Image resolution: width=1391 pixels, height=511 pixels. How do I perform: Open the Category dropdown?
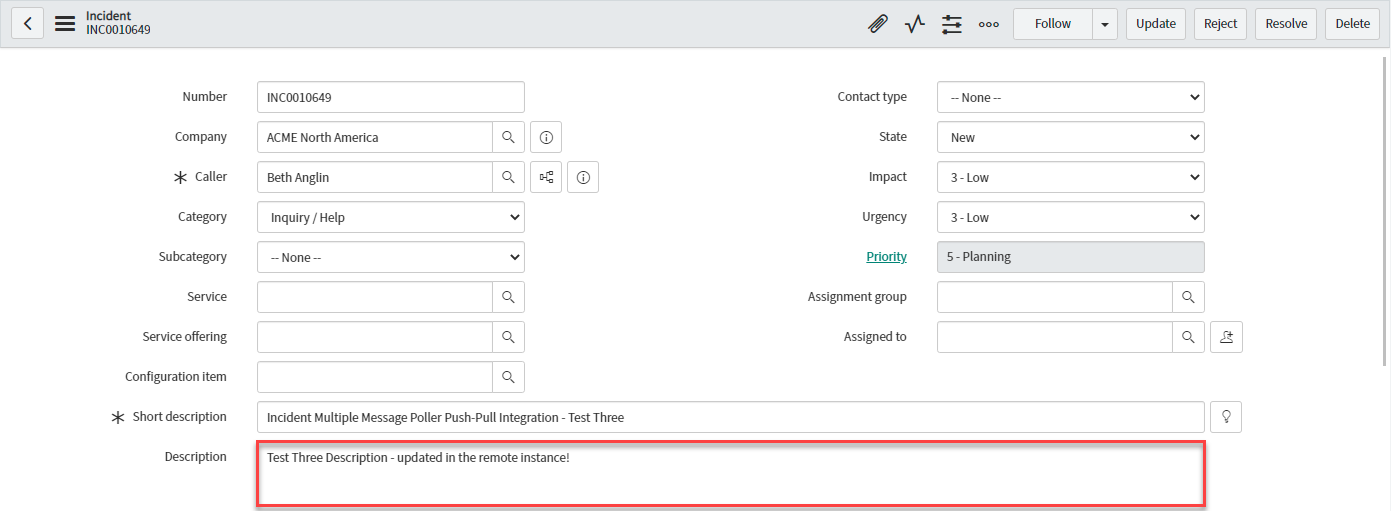(x=390, y=217)
